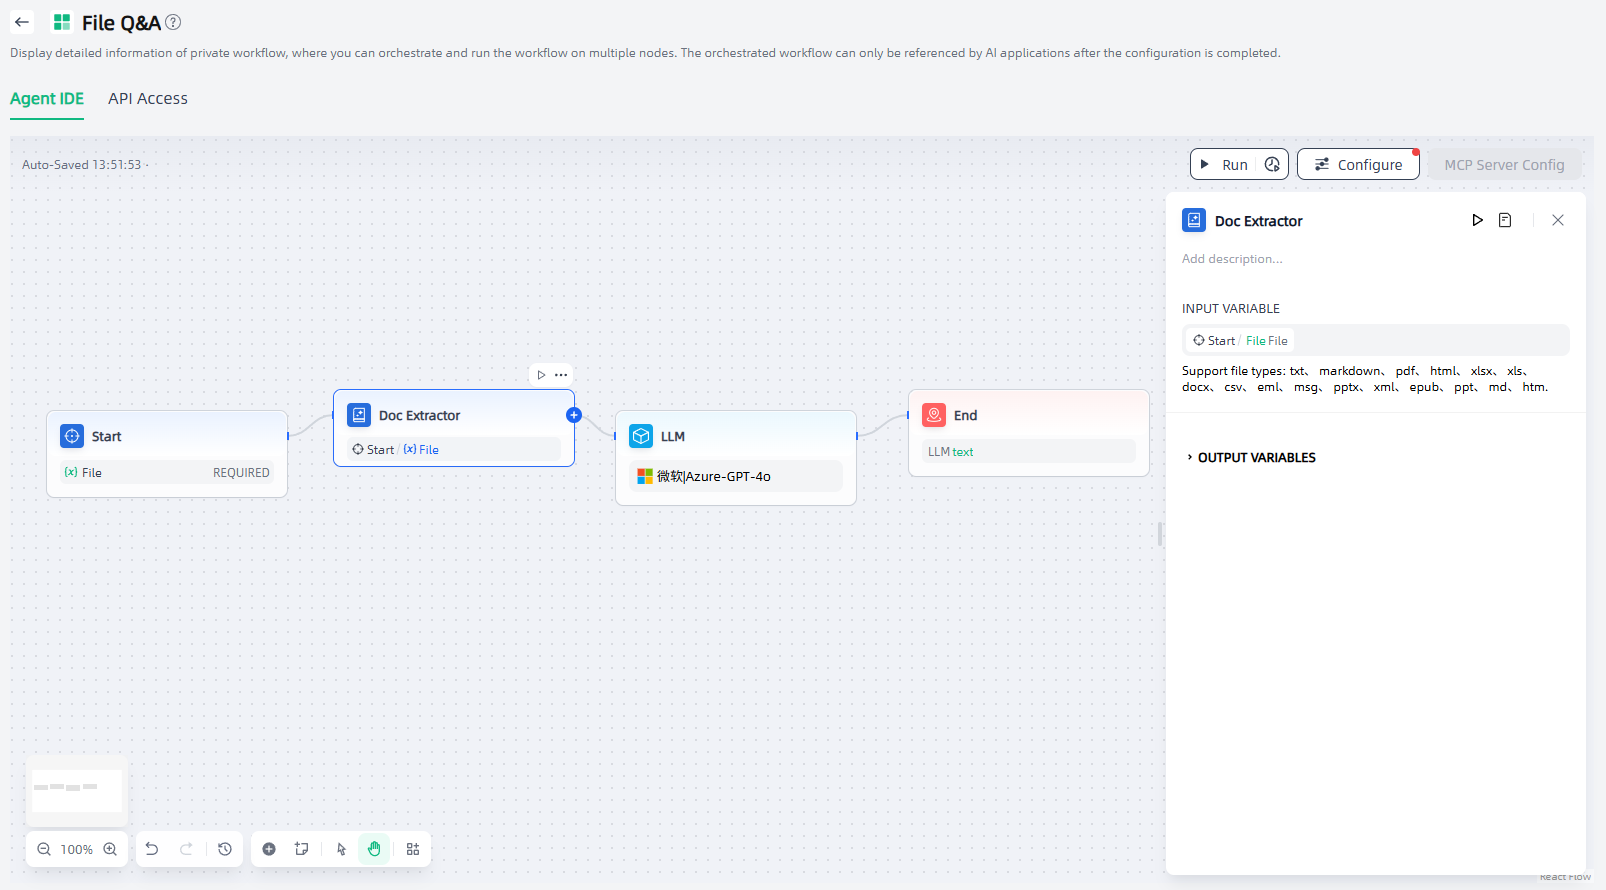1606x890 pixels.
Task: Switch to the API Access tab
Action: 148,98
